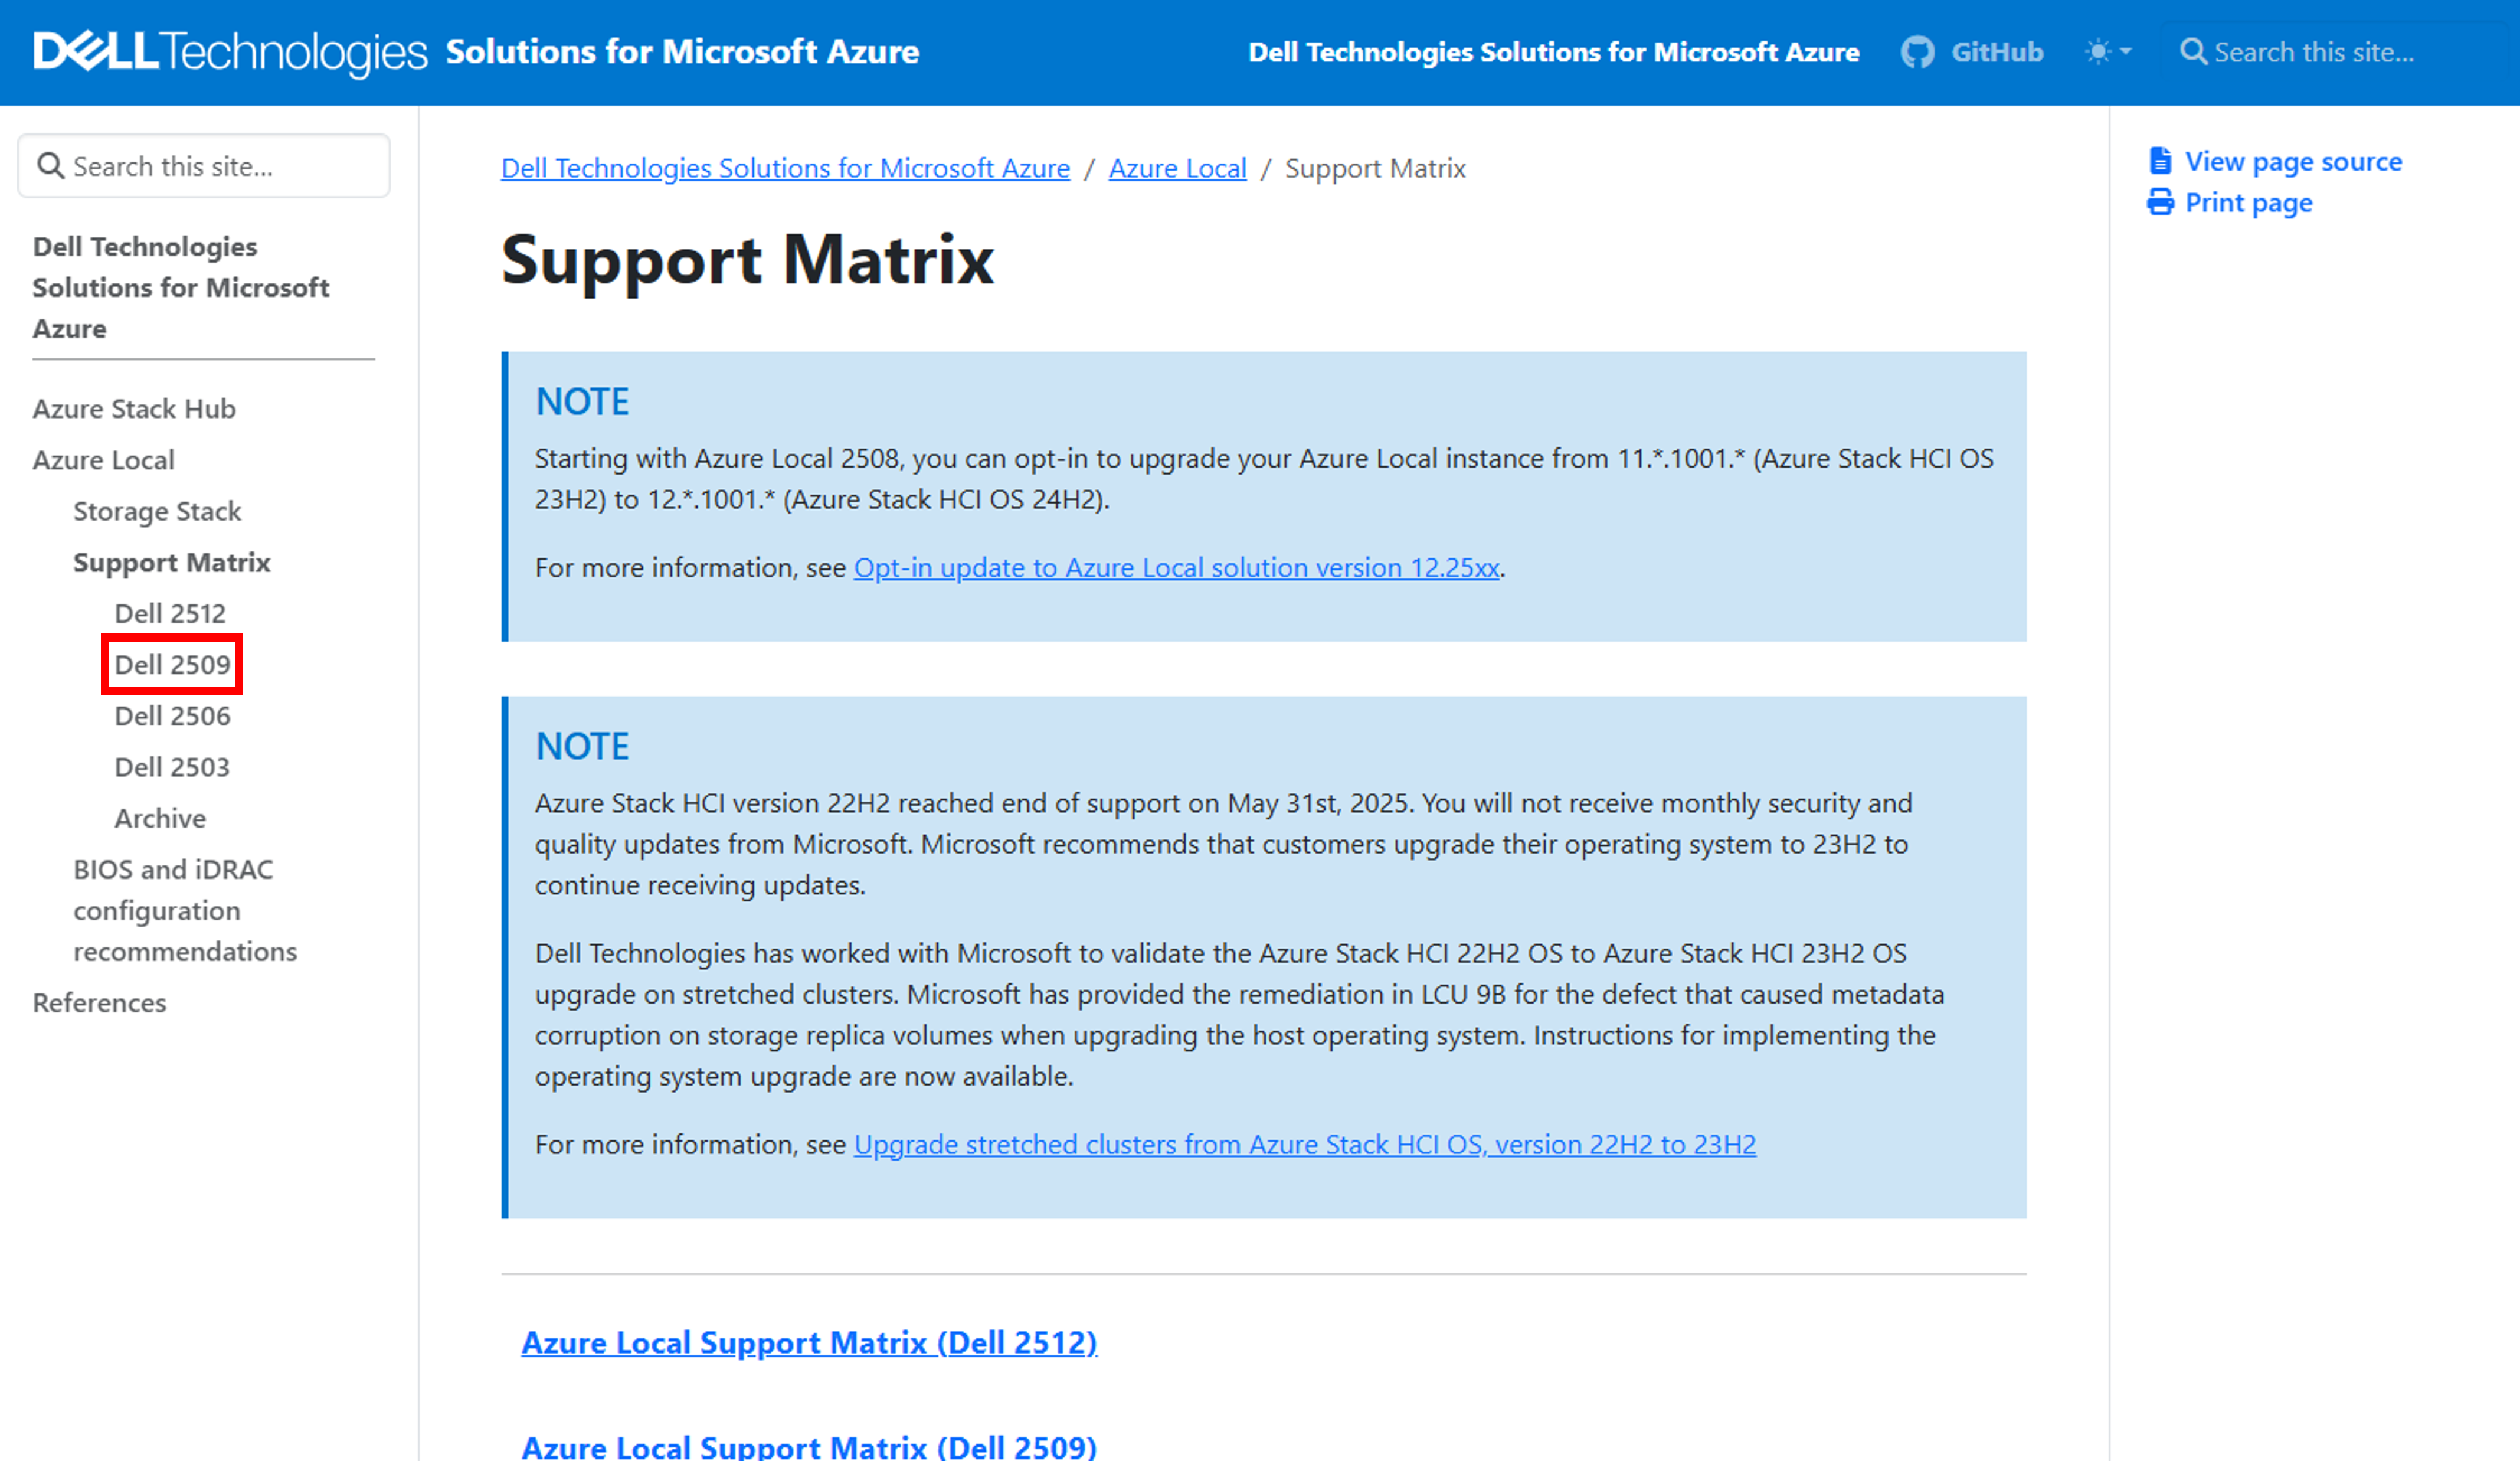
Task: Open Opt-in update to Azure Local link
Action: pyautogui.click(x=1176, y=568)
